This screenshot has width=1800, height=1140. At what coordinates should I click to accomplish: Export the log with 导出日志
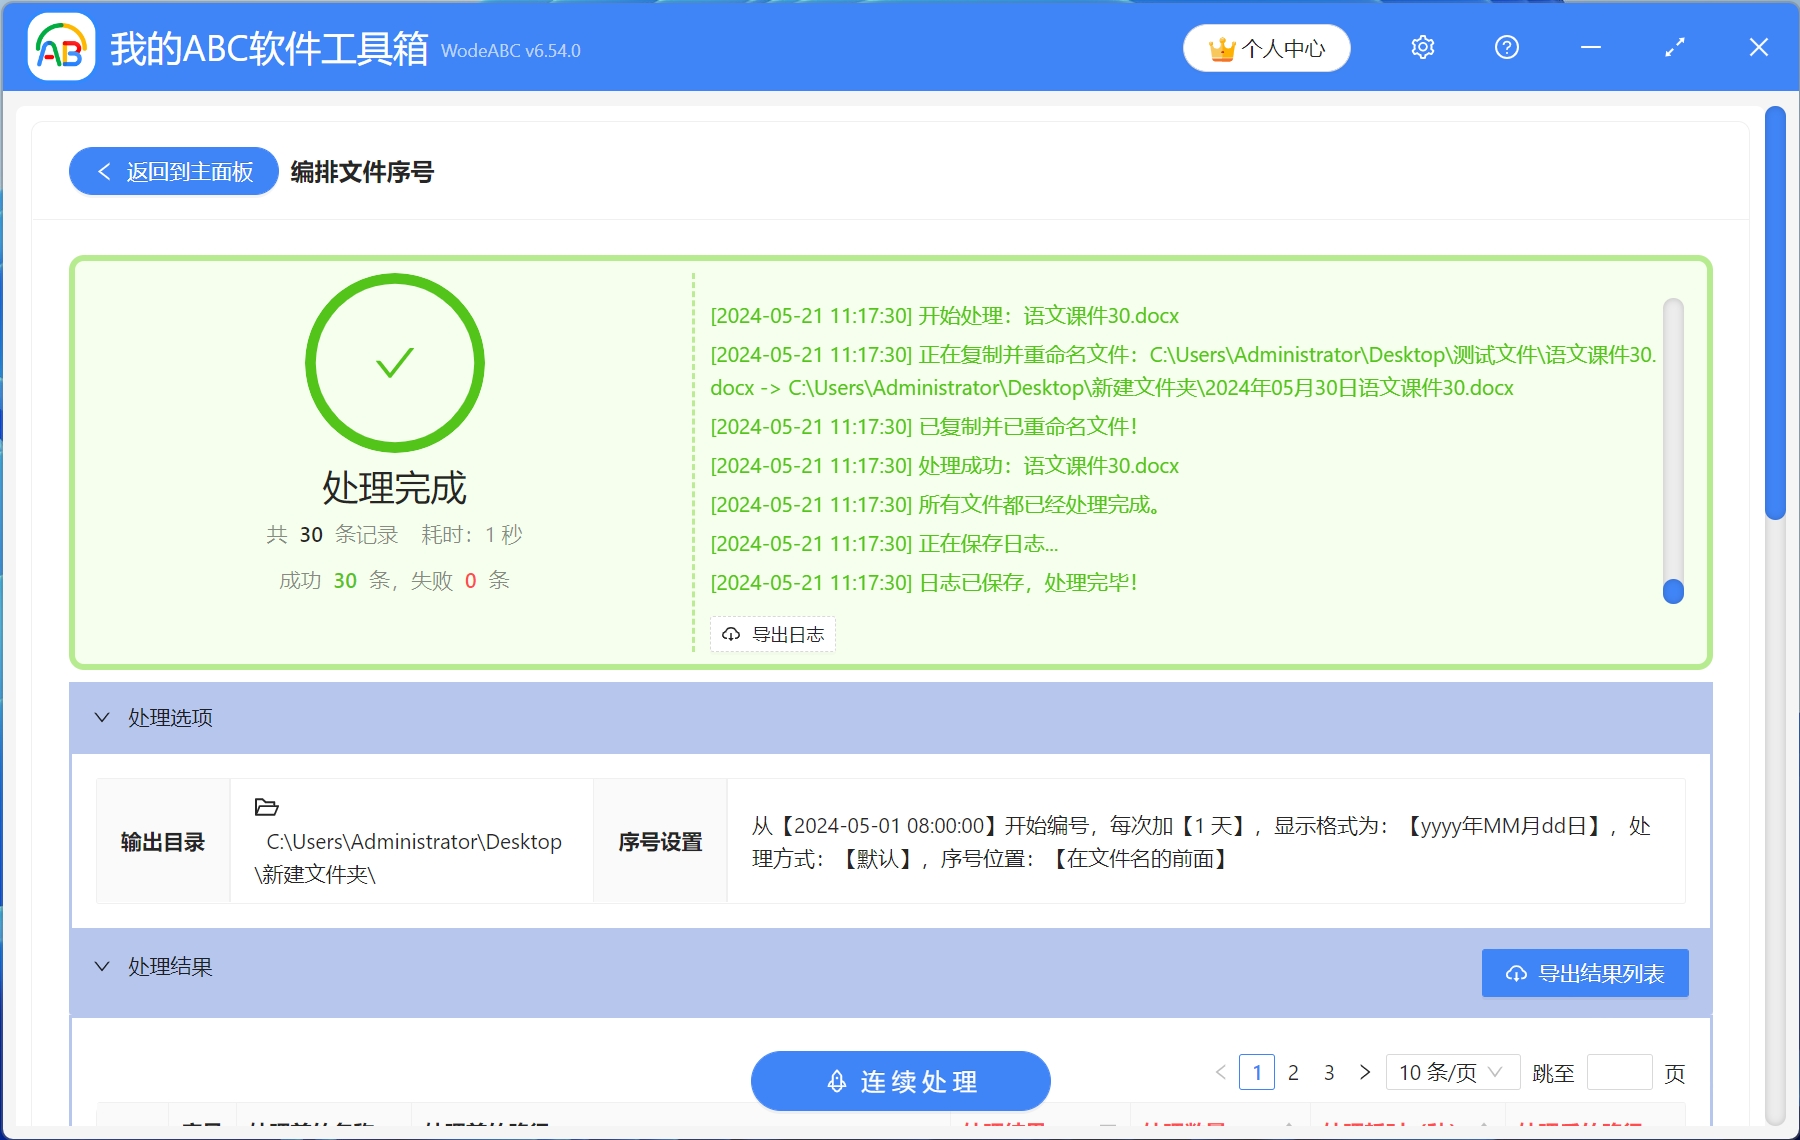(x=772, y=634)
